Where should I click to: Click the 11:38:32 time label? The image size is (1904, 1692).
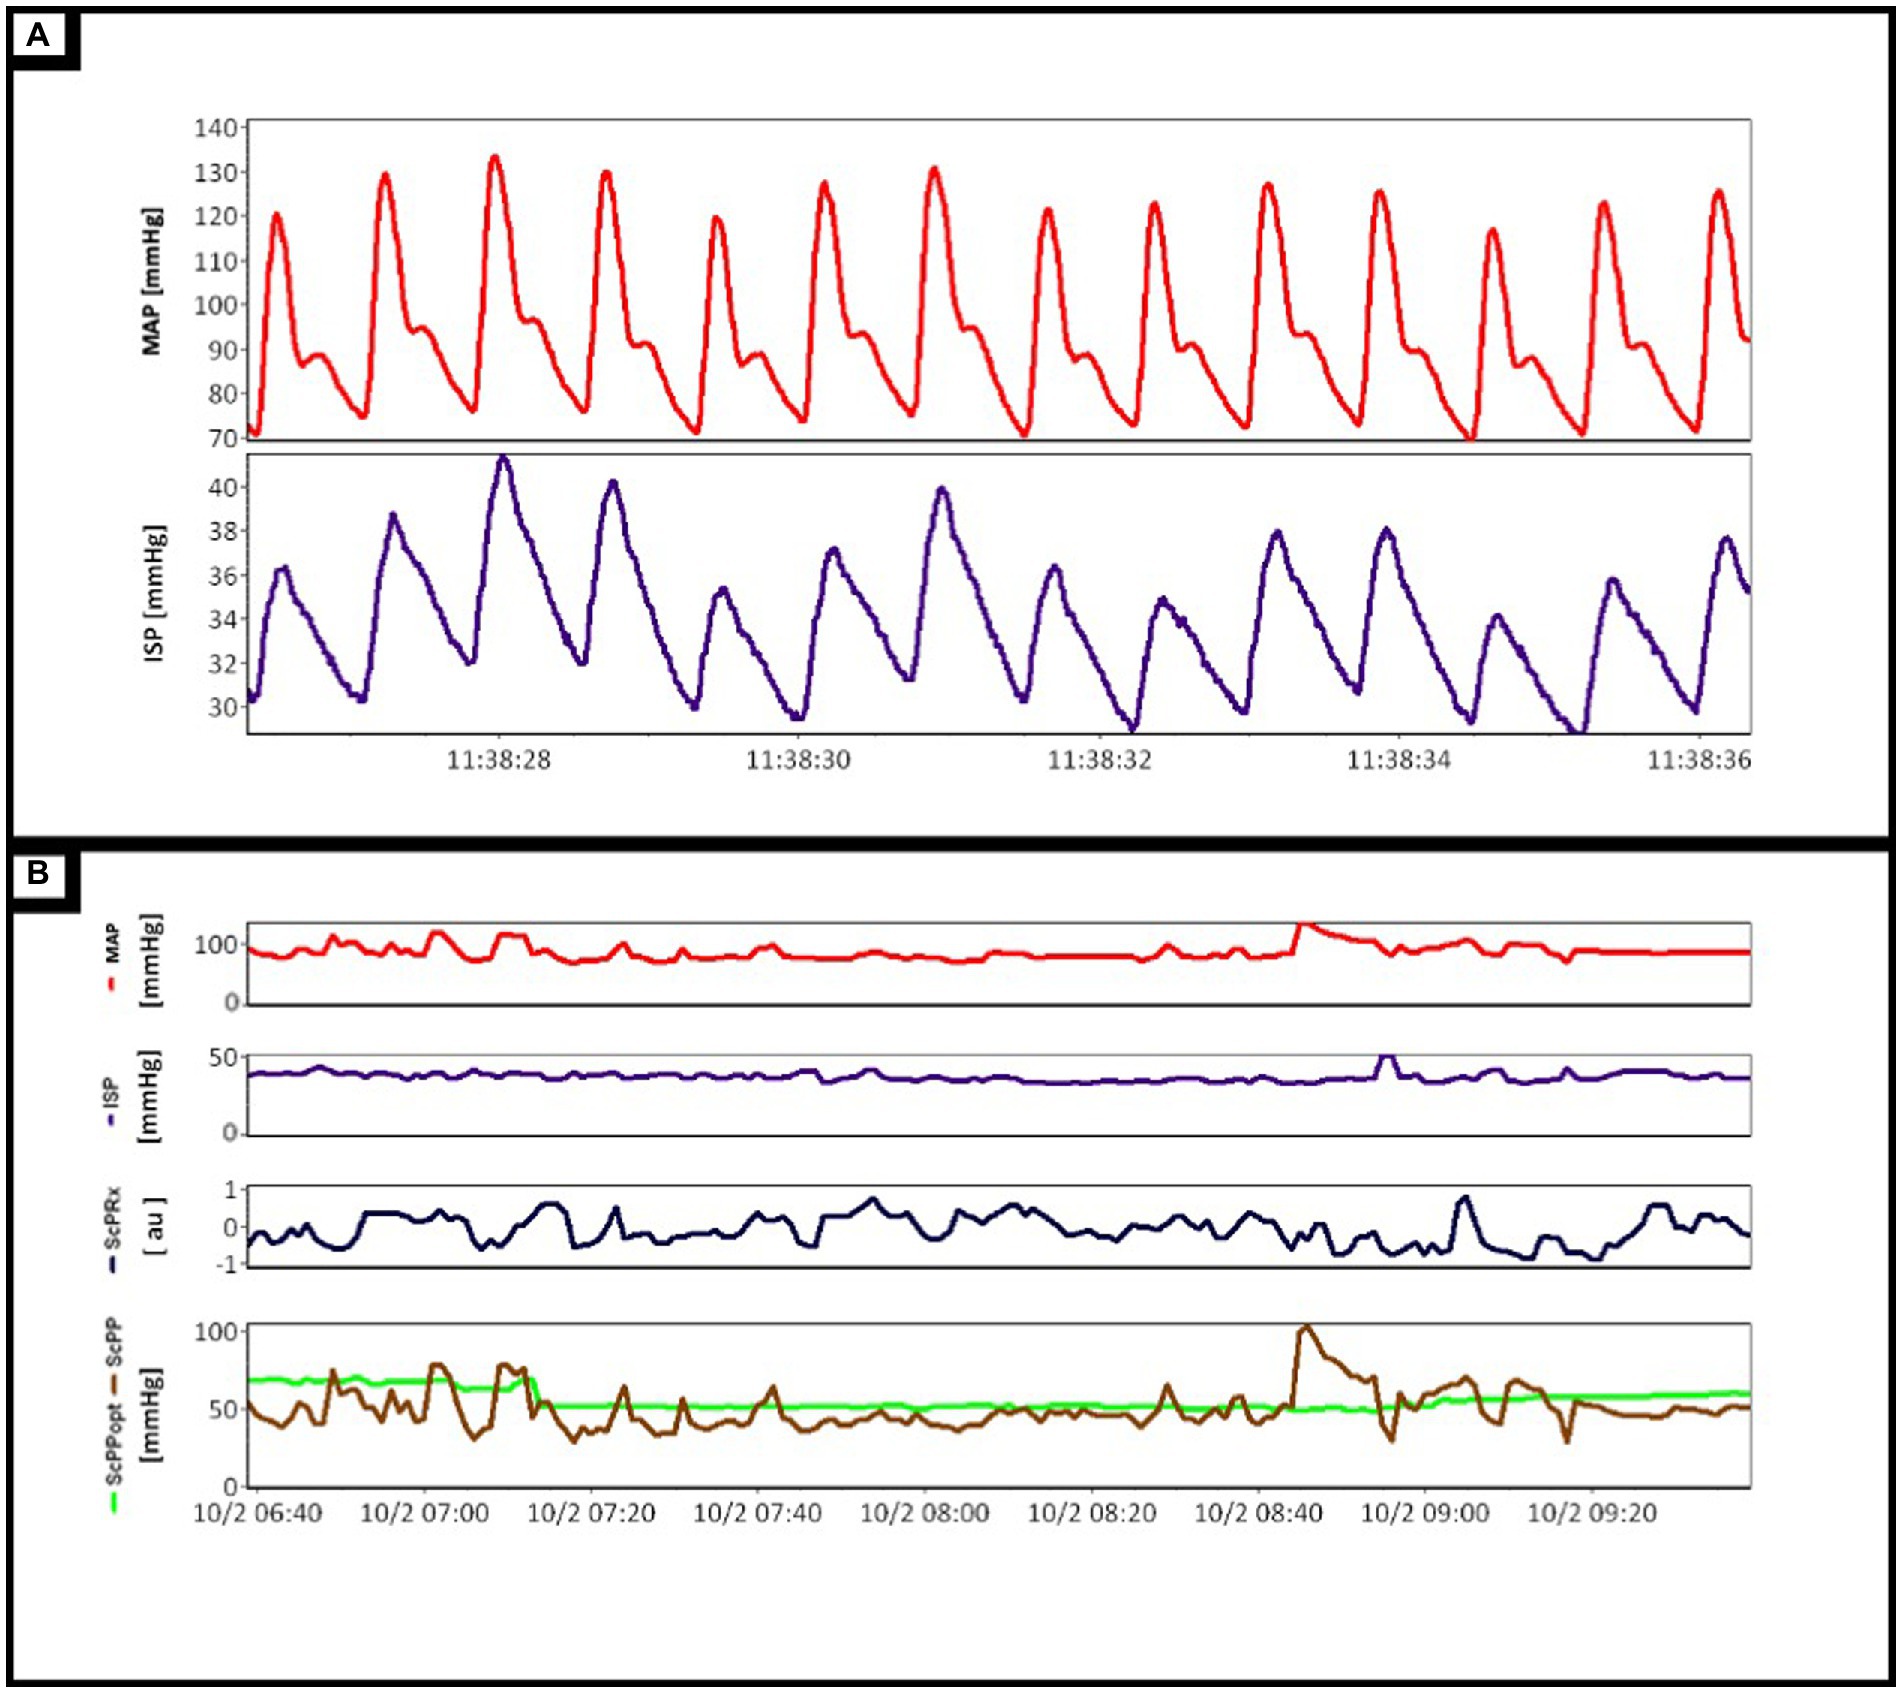(x=1099, y=761)
